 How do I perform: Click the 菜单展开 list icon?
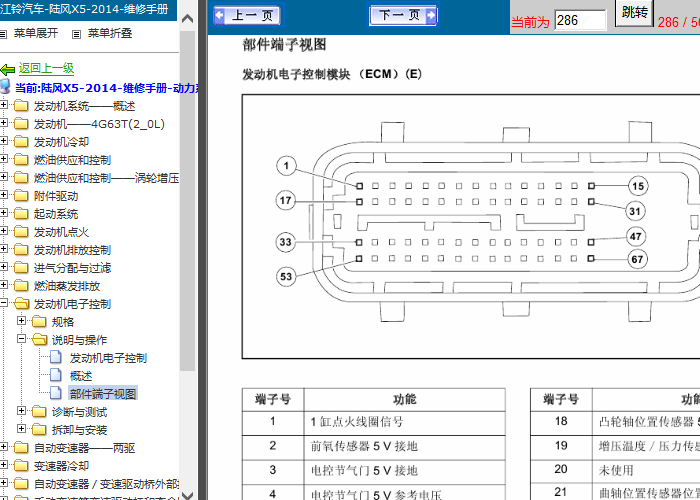click(3, 34)
